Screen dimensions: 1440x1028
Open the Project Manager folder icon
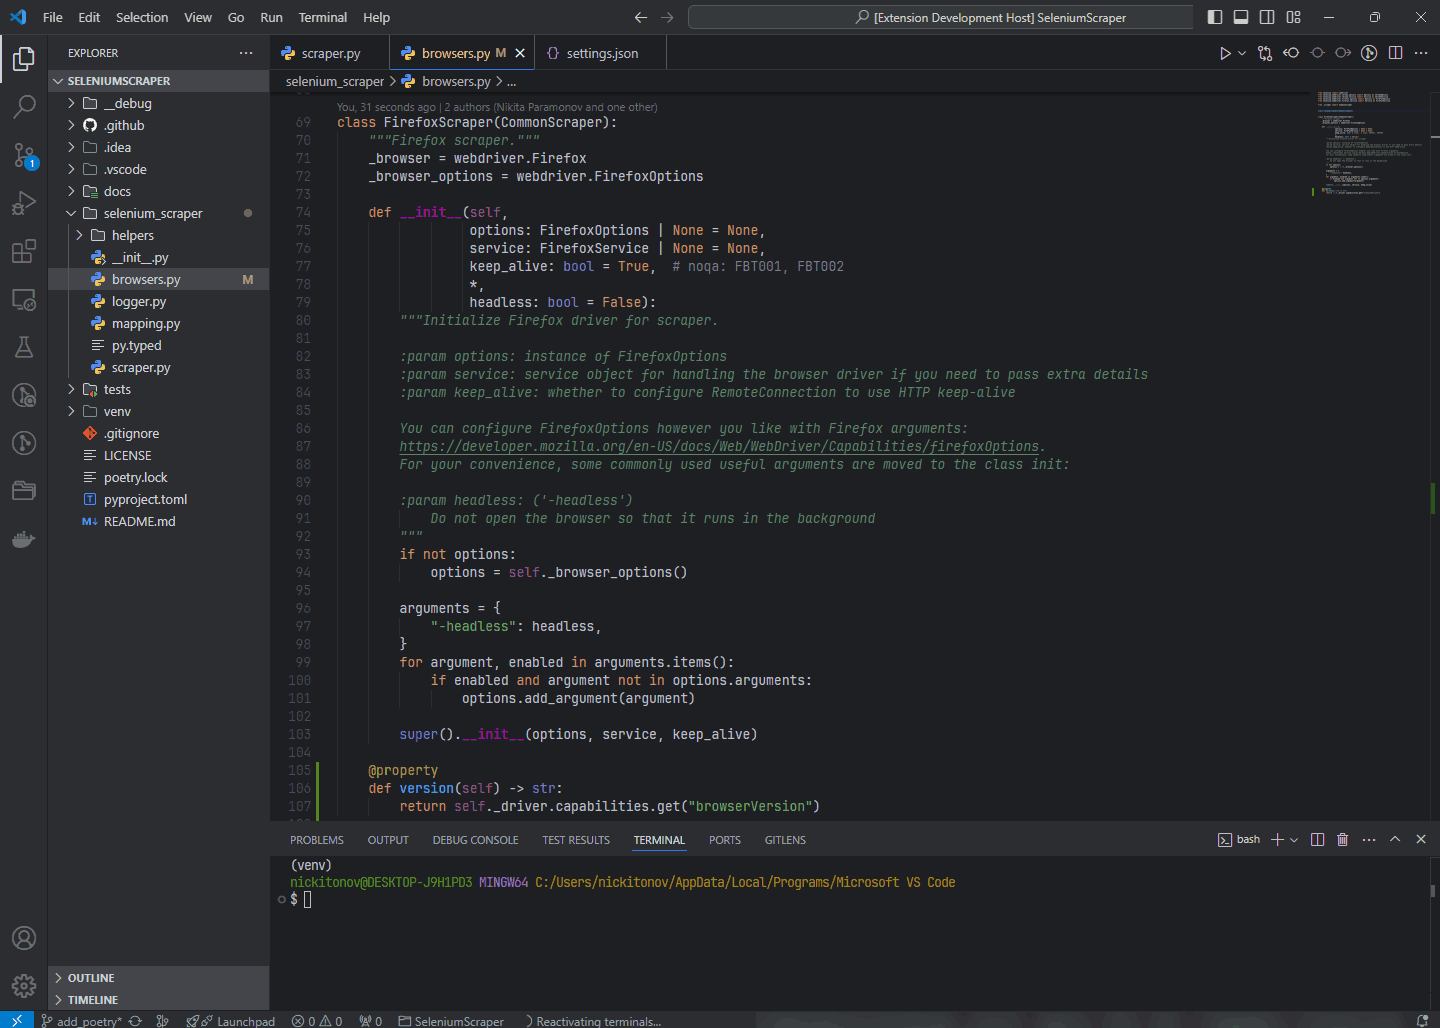24,491
